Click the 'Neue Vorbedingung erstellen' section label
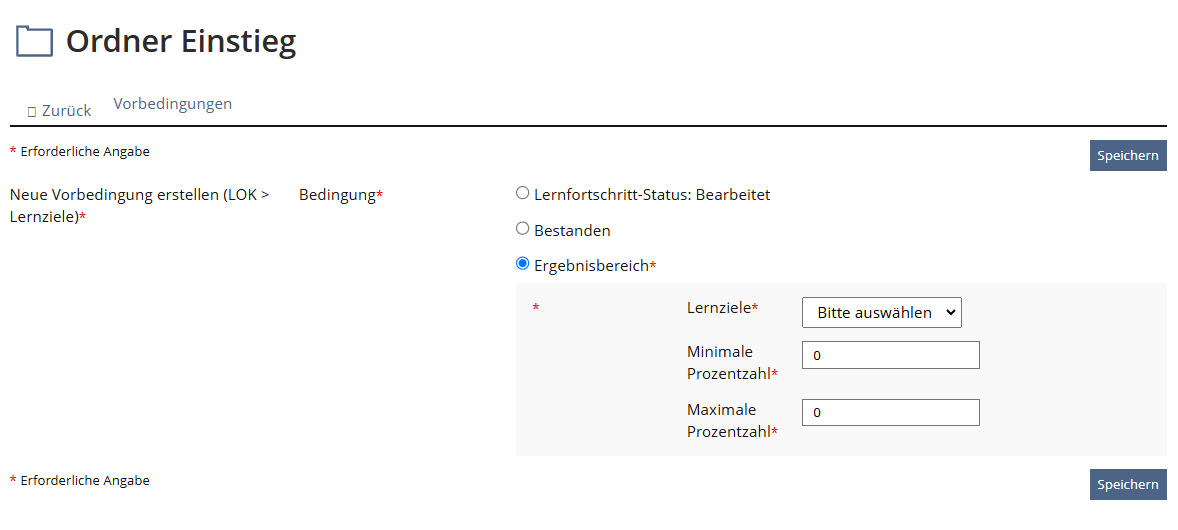Image resolution: width=1178 pixels, height=530 pixels. click(x=139, y=205)
